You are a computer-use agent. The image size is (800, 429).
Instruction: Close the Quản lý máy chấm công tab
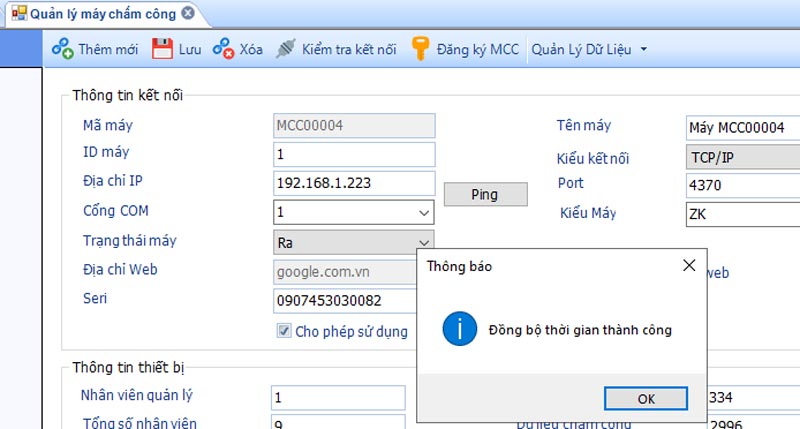188,13
